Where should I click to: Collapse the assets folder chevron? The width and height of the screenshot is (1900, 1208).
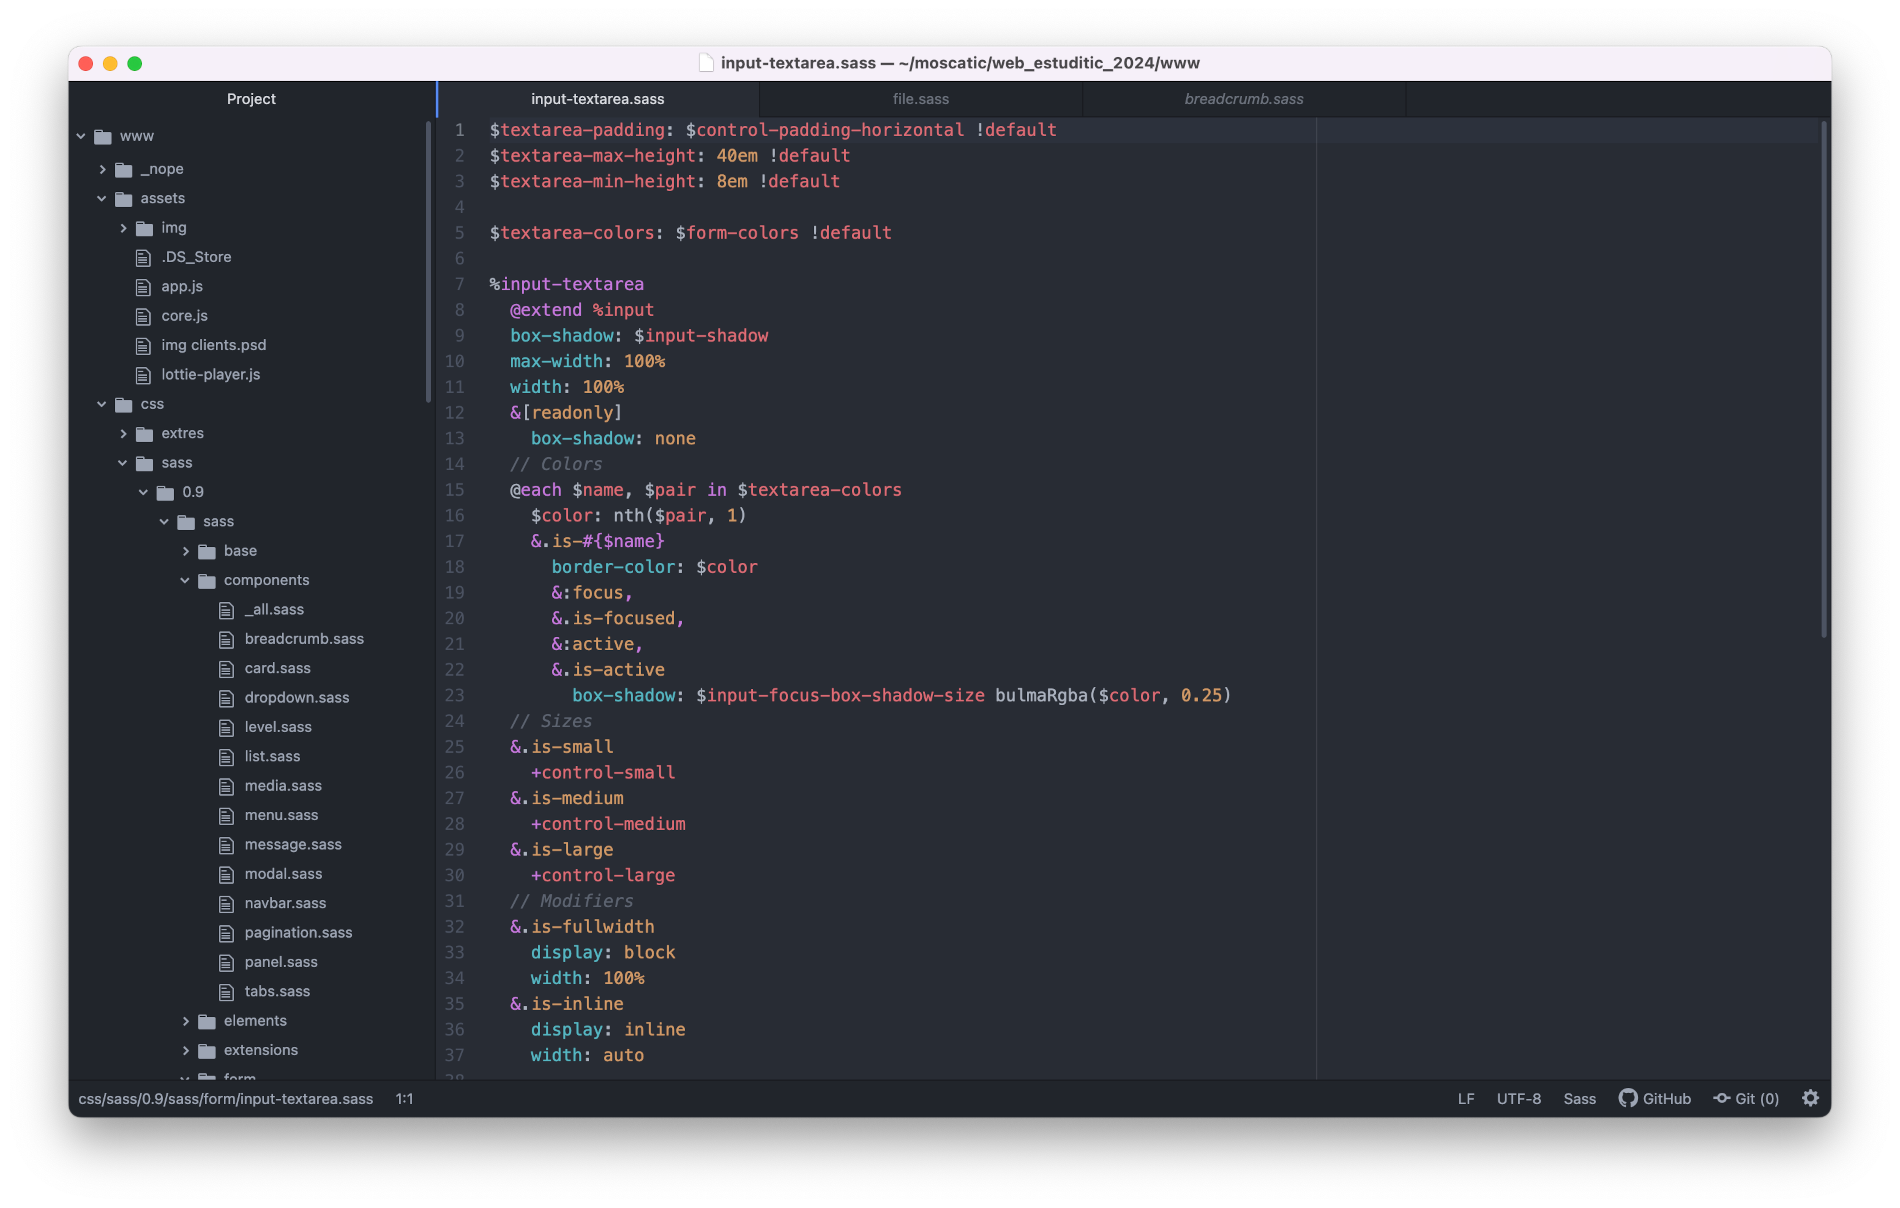(102, 198)
